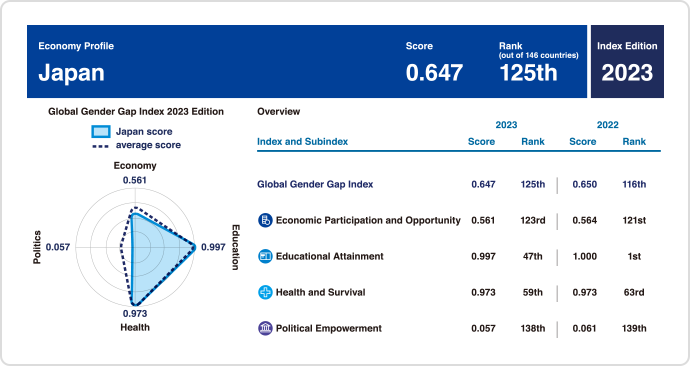The height and width of the screenshot is (366, 690).
Task: Click the overall score 0.647 in banner
Action: click(434, 73)
